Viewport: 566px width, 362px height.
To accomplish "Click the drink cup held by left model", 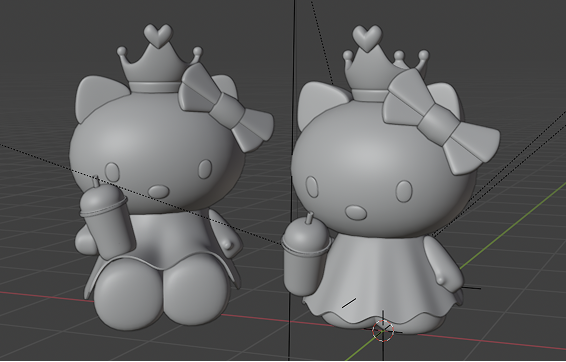I will 107,218.
